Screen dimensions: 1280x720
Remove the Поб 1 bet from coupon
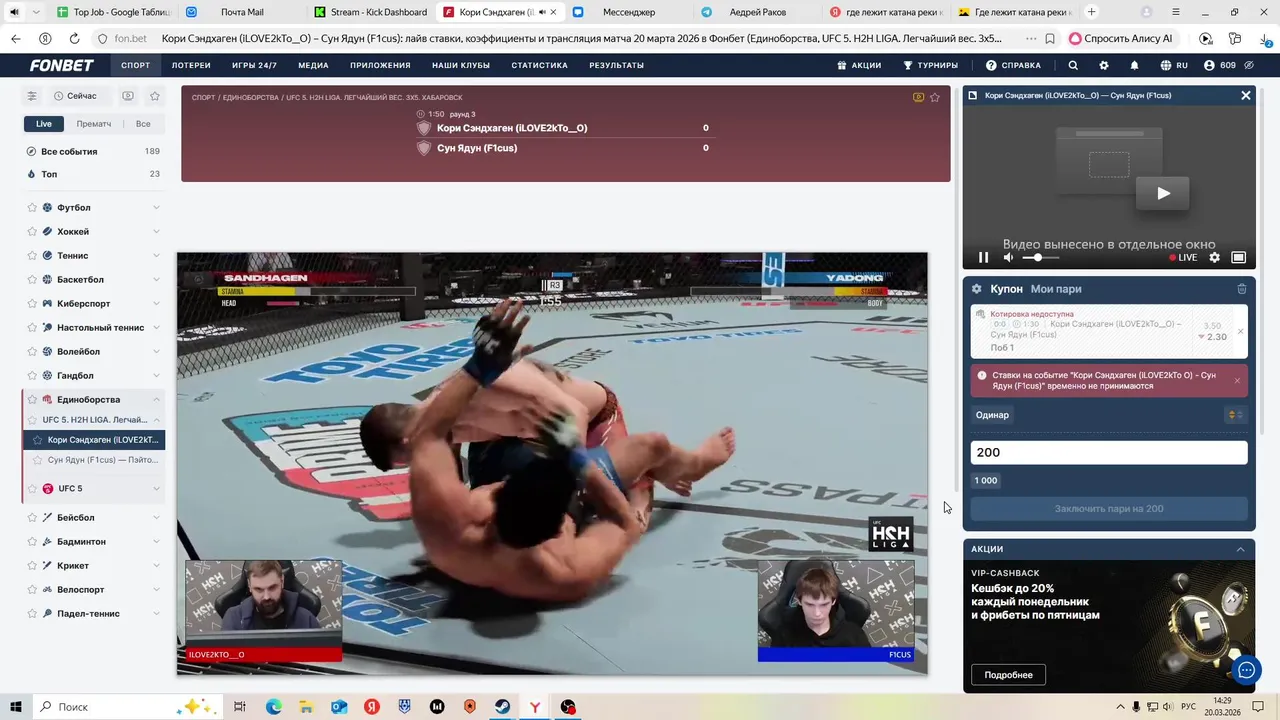tap(1241, 331)
